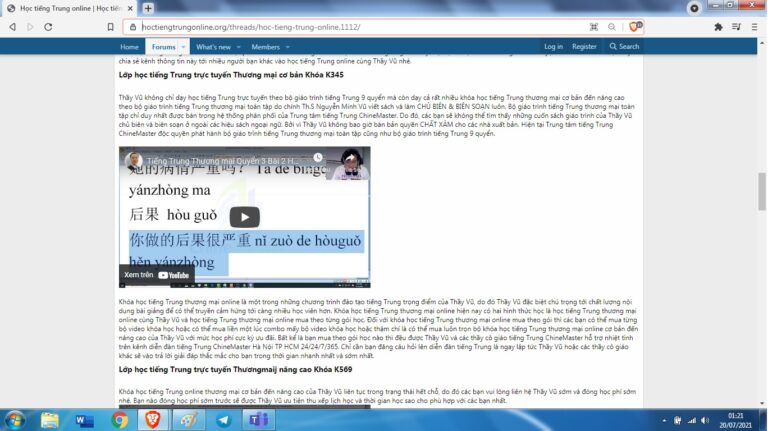Click the video's Watch Later clock icon
The height and width of the screenshot is (431, 768).
pos(317,159)
